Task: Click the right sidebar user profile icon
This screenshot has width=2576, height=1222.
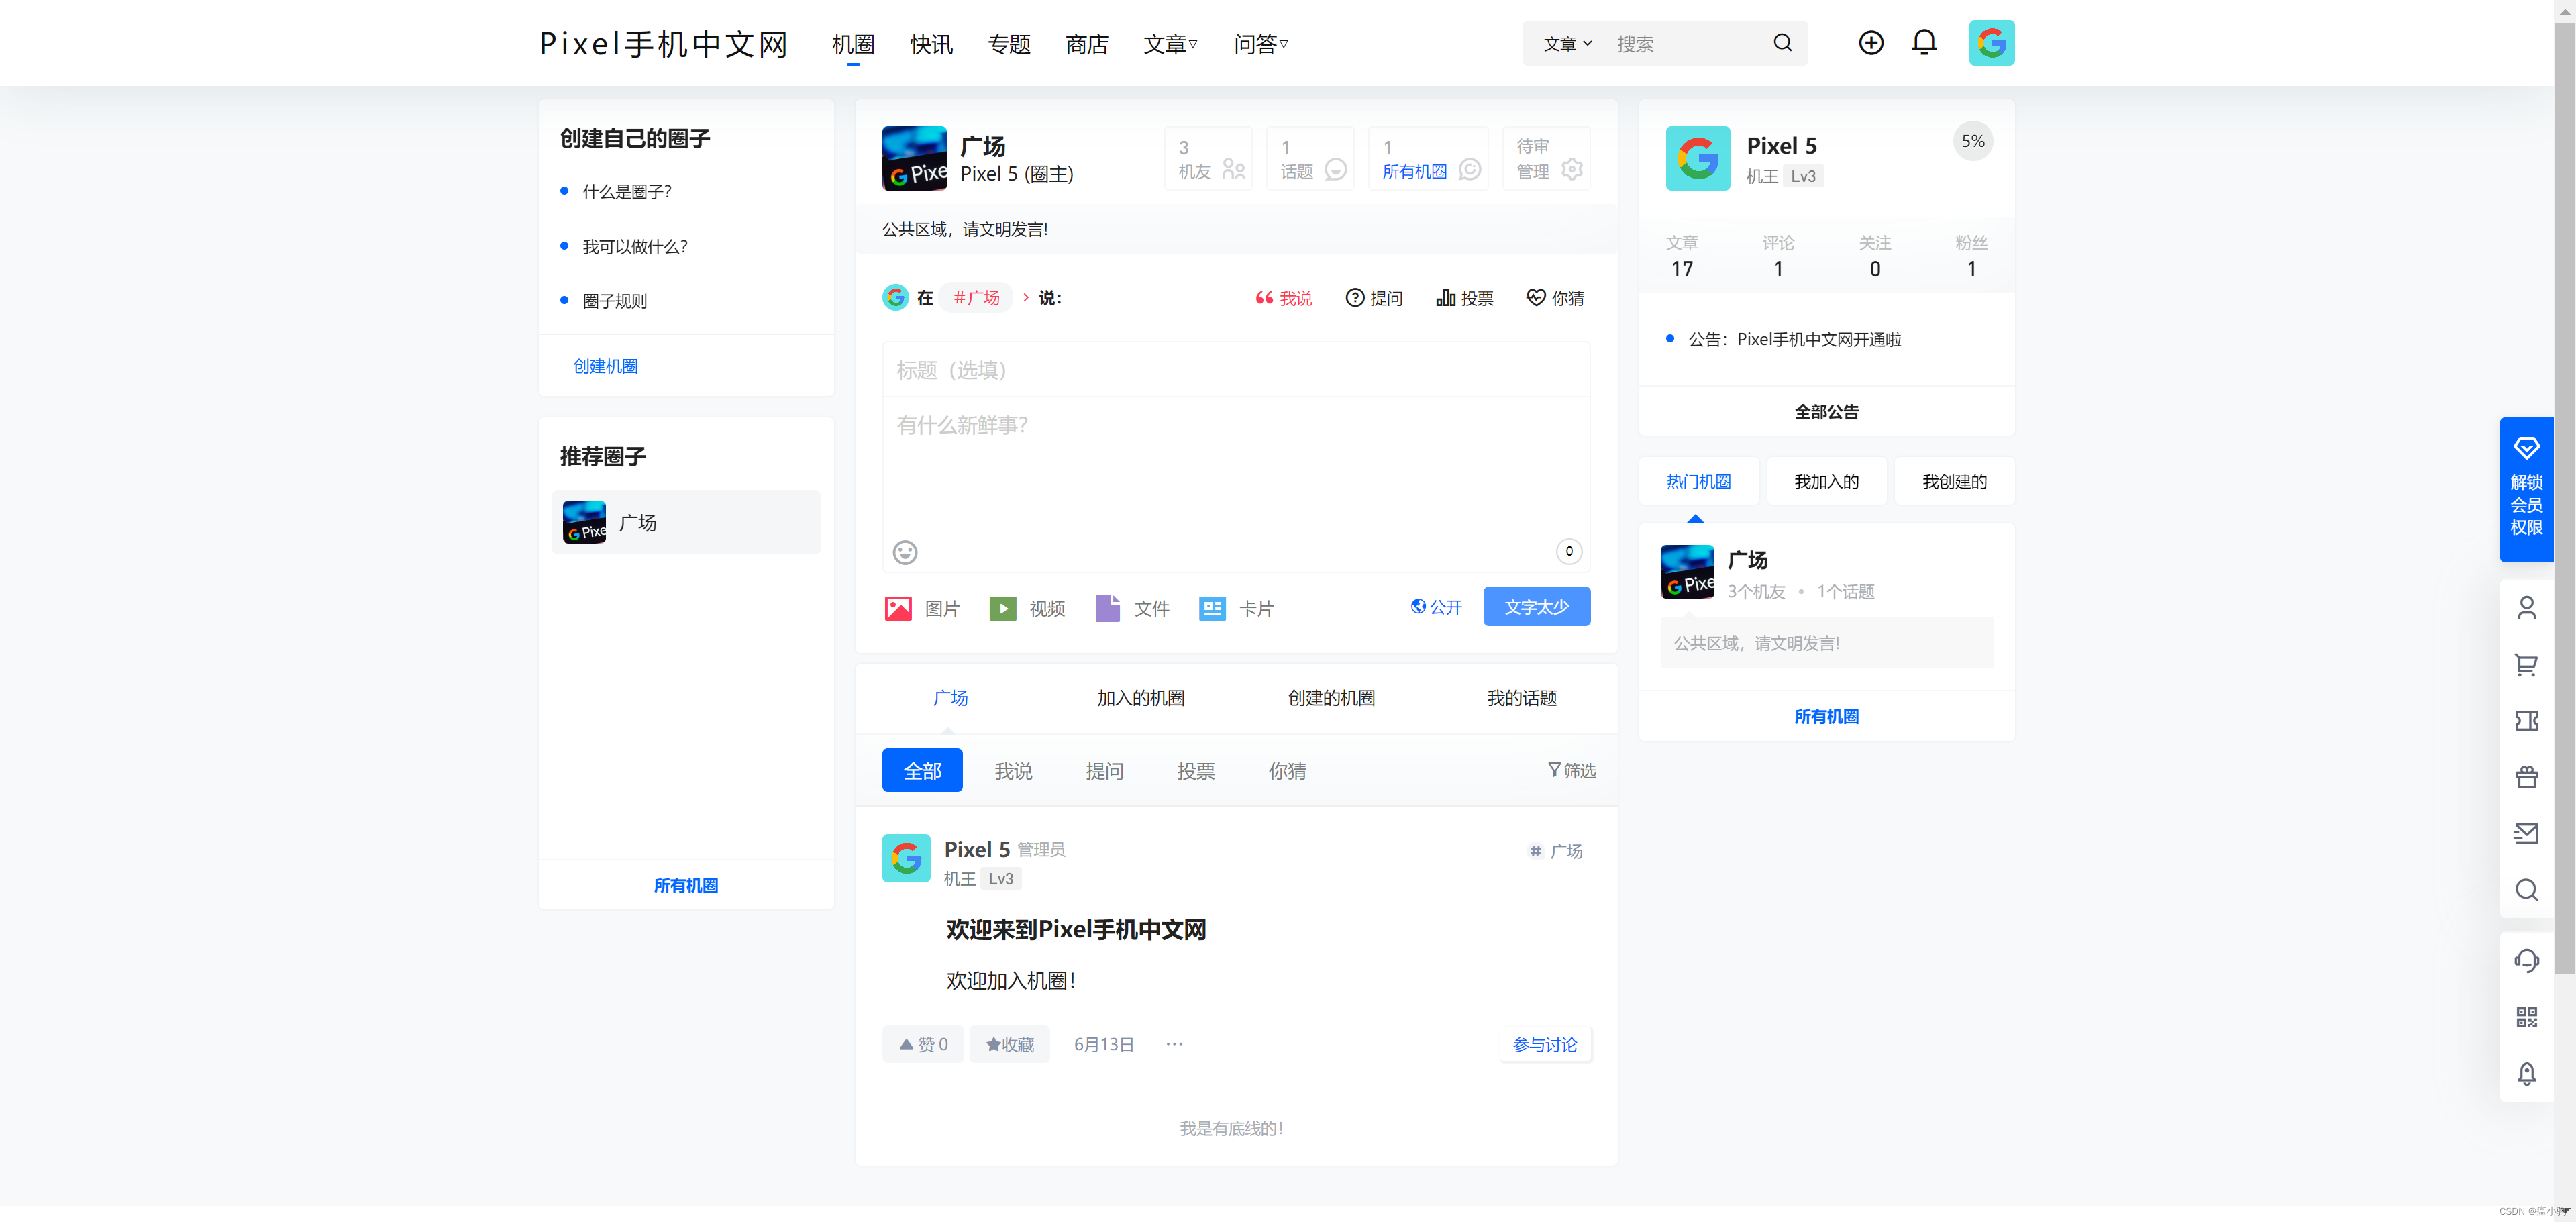Action: 2526,608
